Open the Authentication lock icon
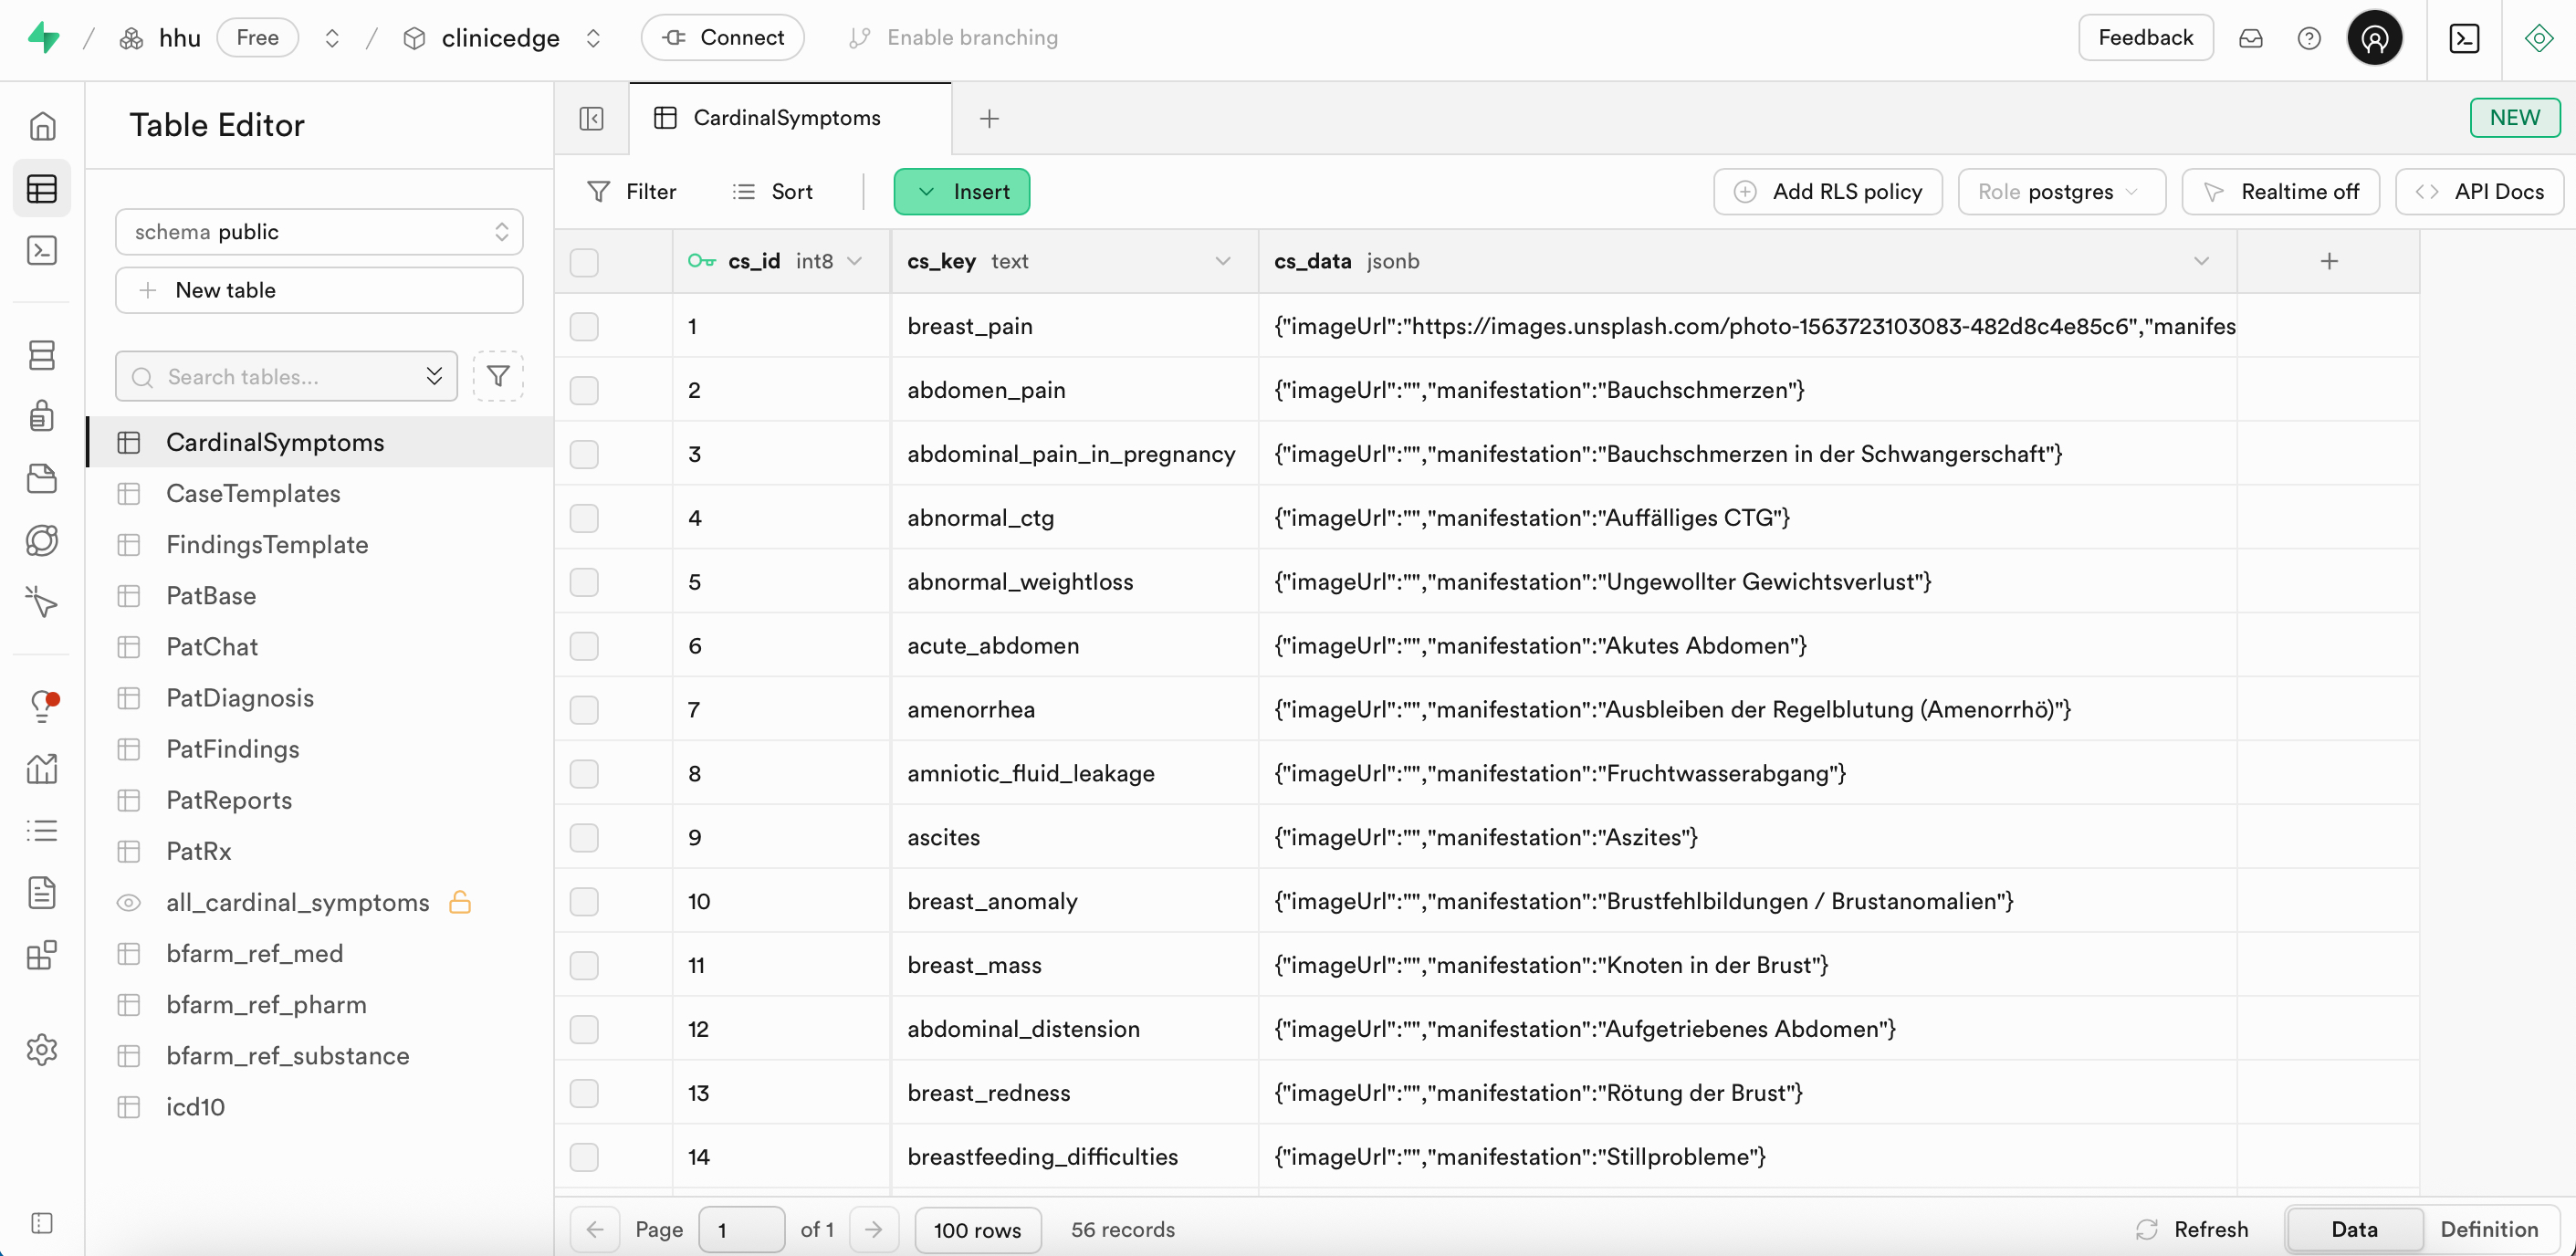Screen dimensions: 2576x1256 coord(41,416)
